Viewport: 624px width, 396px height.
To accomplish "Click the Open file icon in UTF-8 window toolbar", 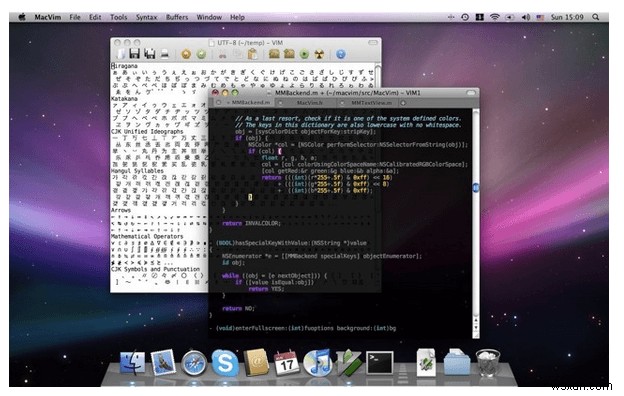I will click(121, 54).
